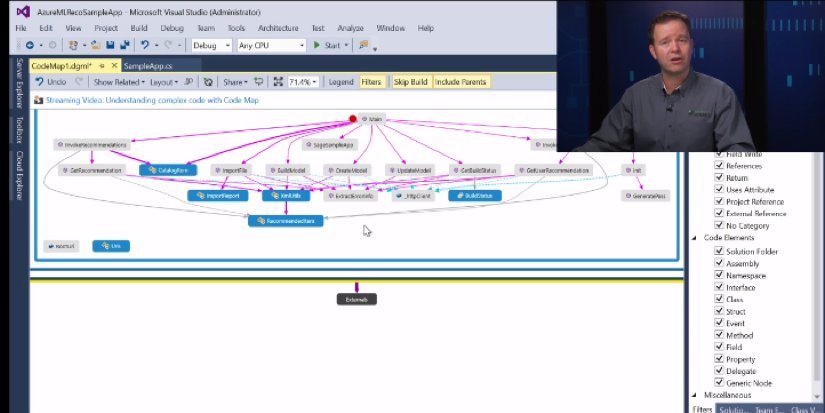Click the Legend button
Image resolution: width=825 pixels, height=413 pixels.
pyautogui.click(x=341, y=82)
